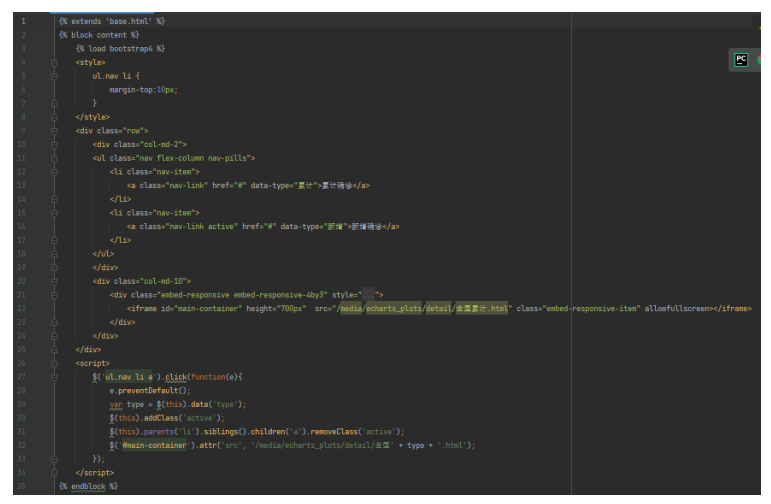Click the </ul> closing fold marker
The image size is (771, 504).
coord(55,254)
